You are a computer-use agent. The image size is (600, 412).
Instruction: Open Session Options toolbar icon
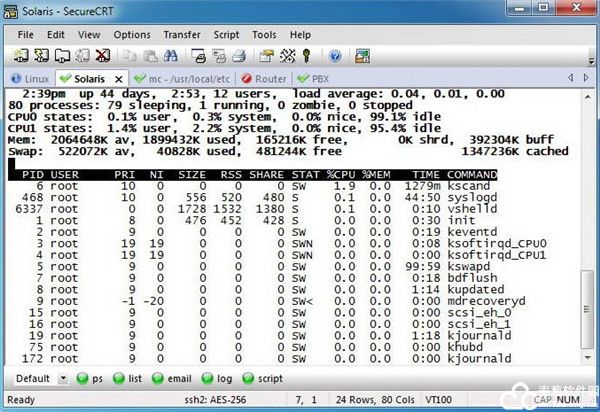tap(267, 57)
